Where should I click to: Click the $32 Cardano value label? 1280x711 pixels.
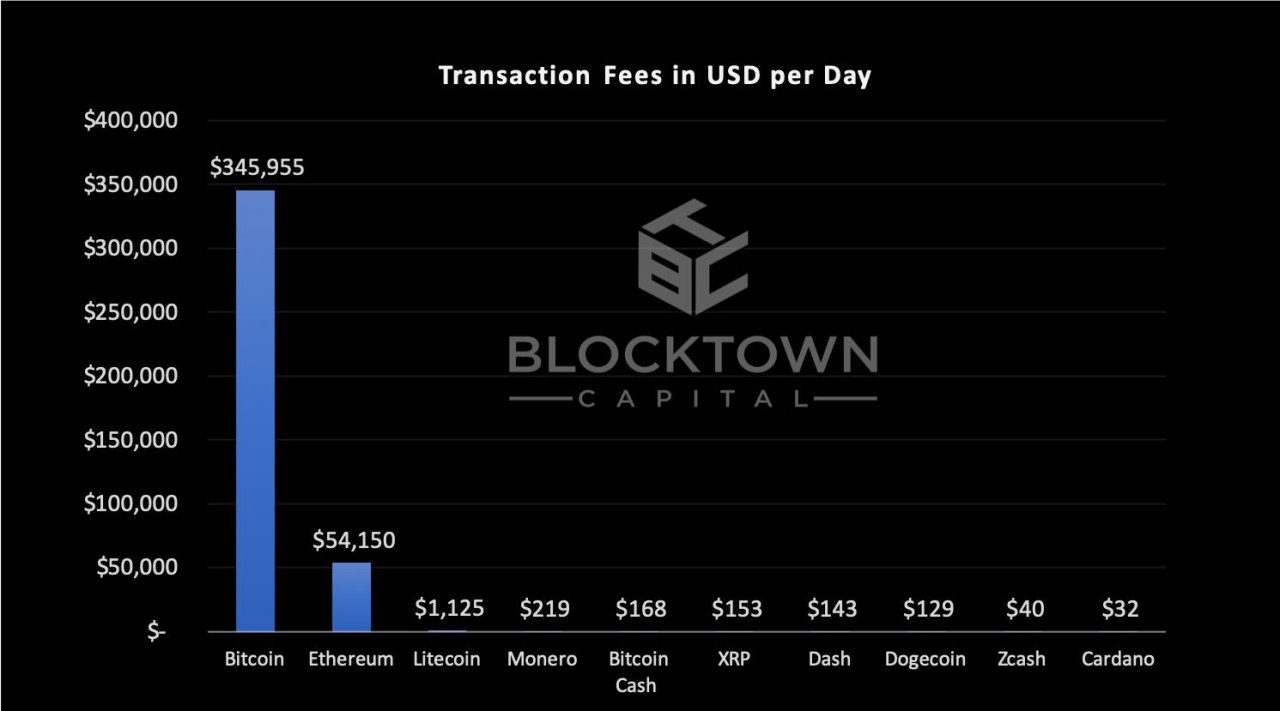tap(1120, 608)
